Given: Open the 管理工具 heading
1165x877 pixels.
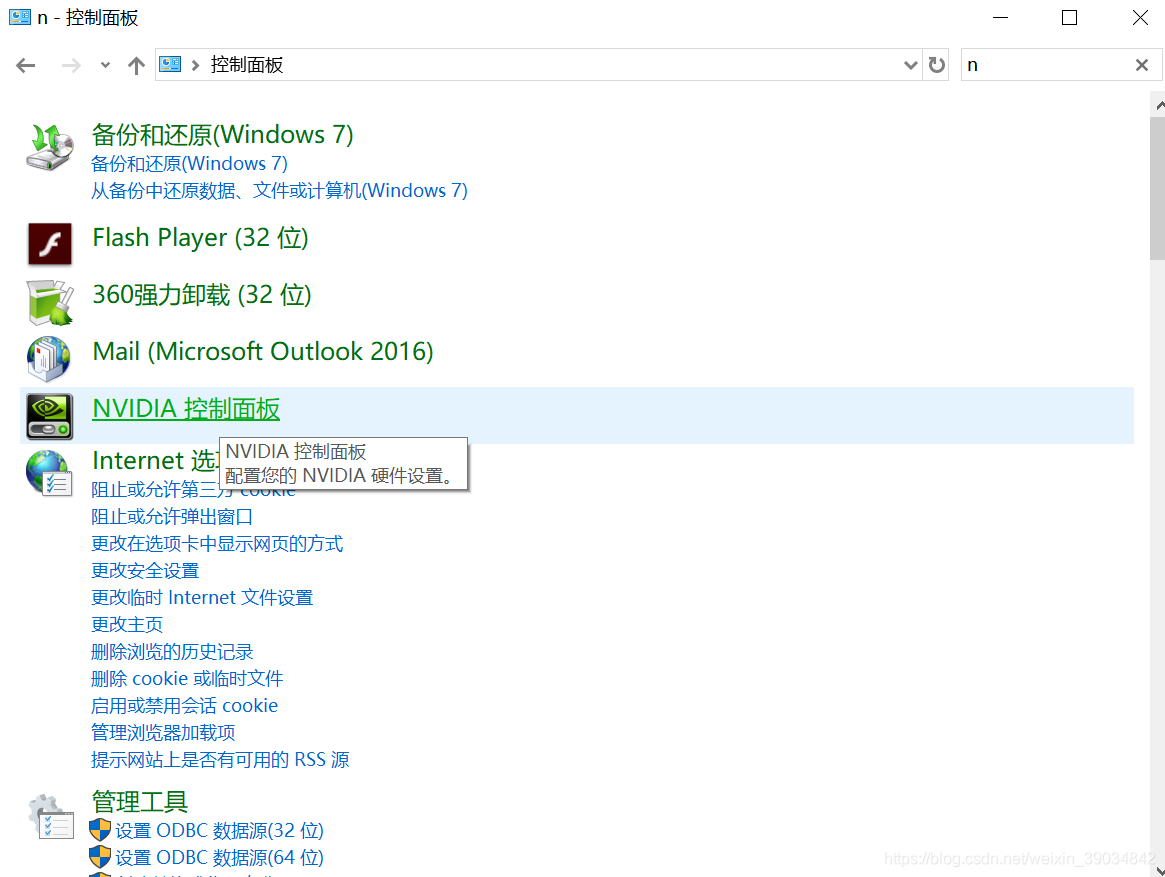Looking at the screenshot, I should 140,802.
